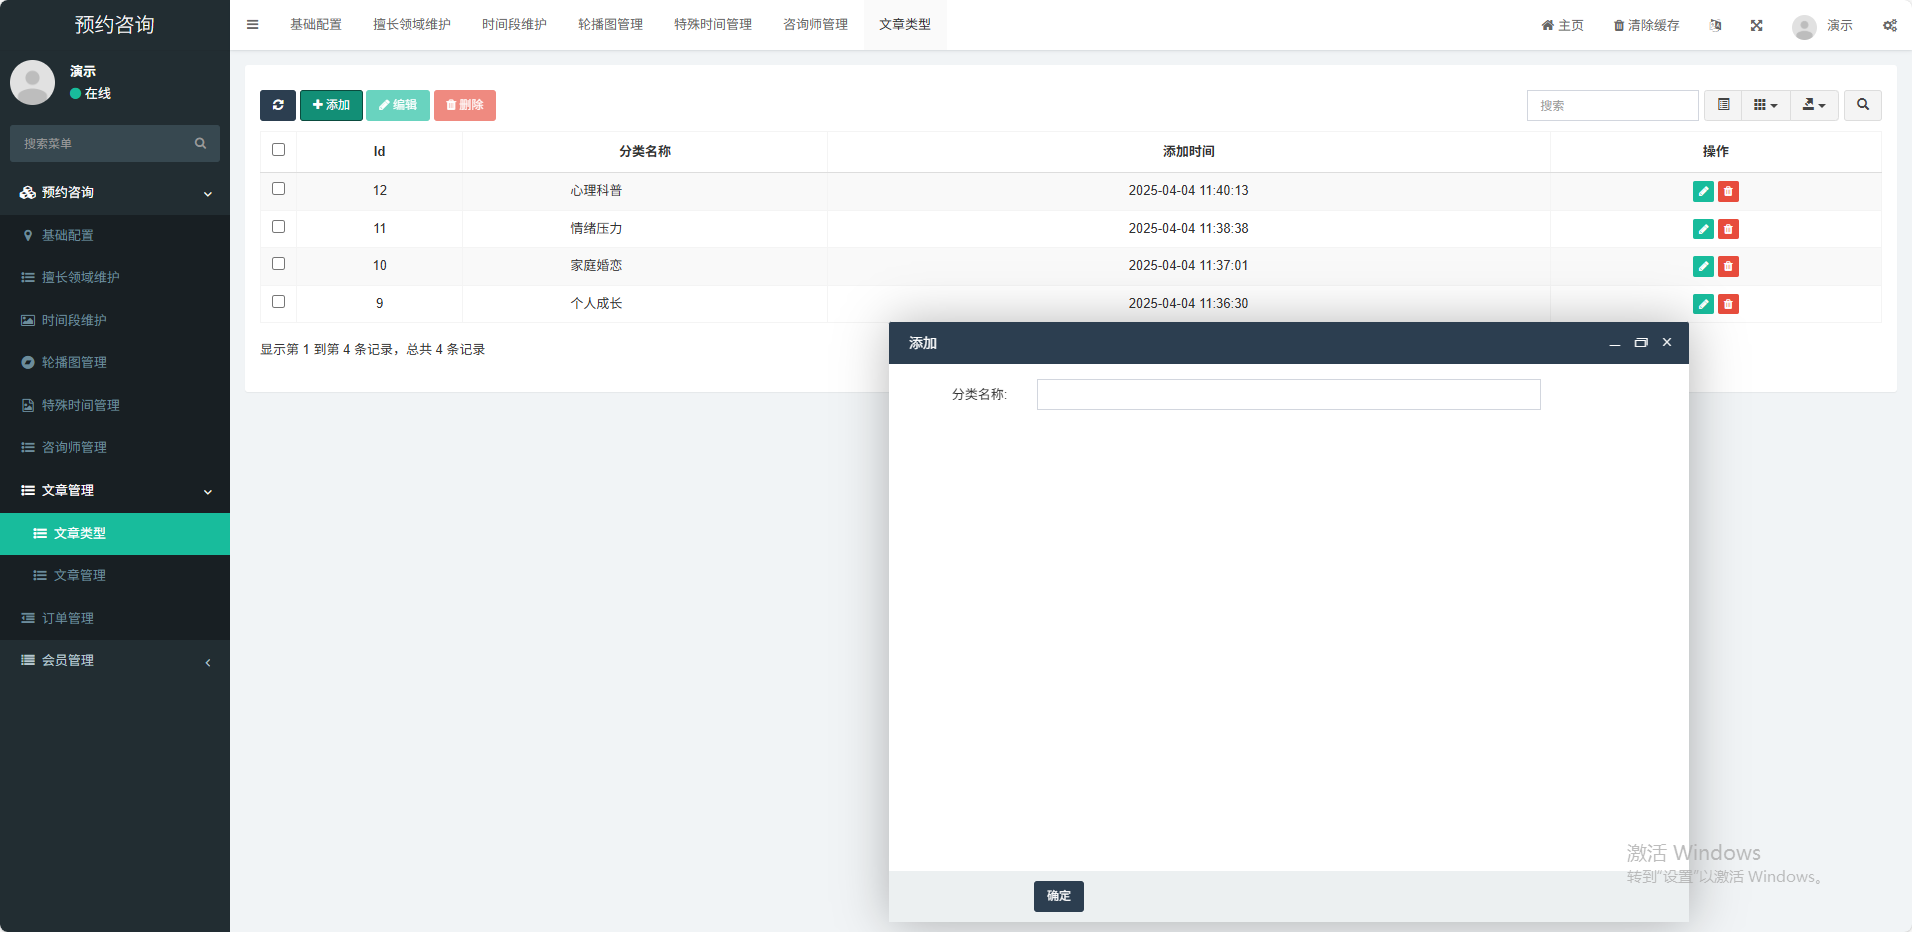1912x932 pixels.
Task: Open 订单管理 in the sidebar
Action: tap(68, 618)
